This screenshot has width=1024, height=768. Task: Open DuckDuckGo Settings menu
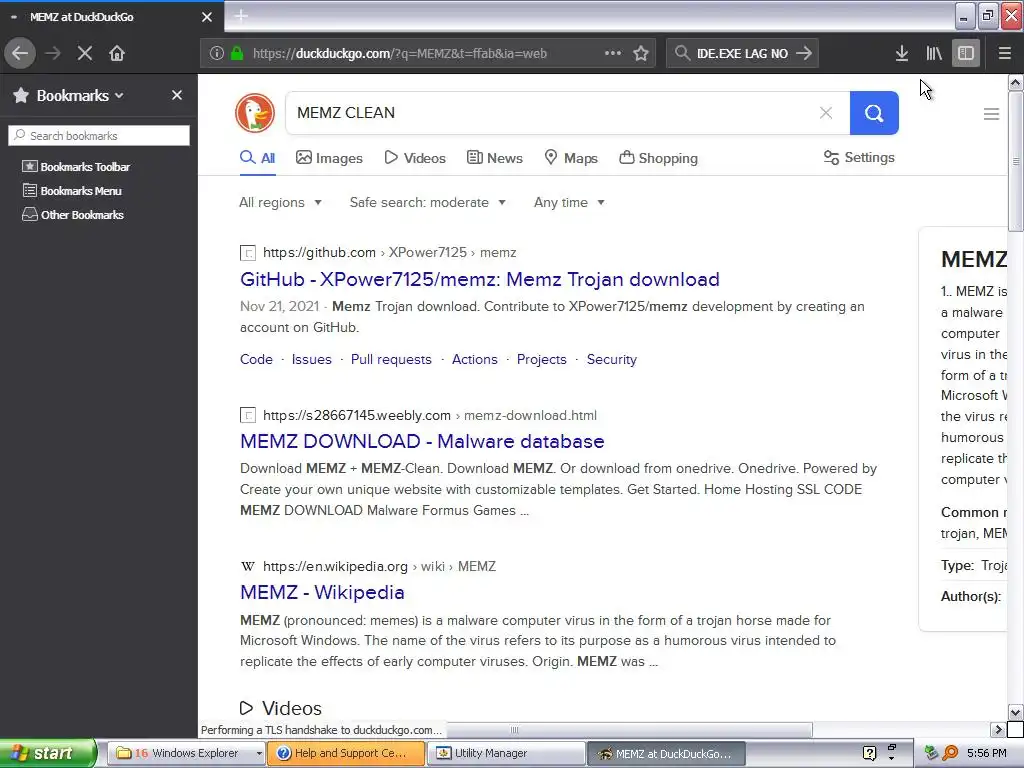click(x=859, y=157)
